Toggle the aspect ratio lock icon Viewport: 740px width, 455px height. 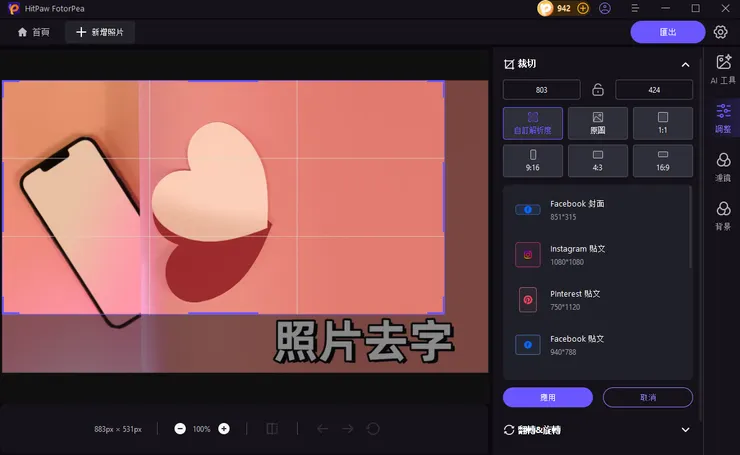tap(597, 89)
